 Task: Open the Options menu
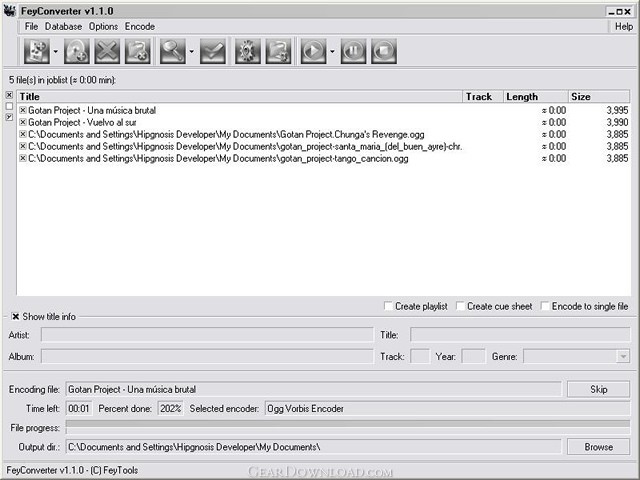pos(103,27)
